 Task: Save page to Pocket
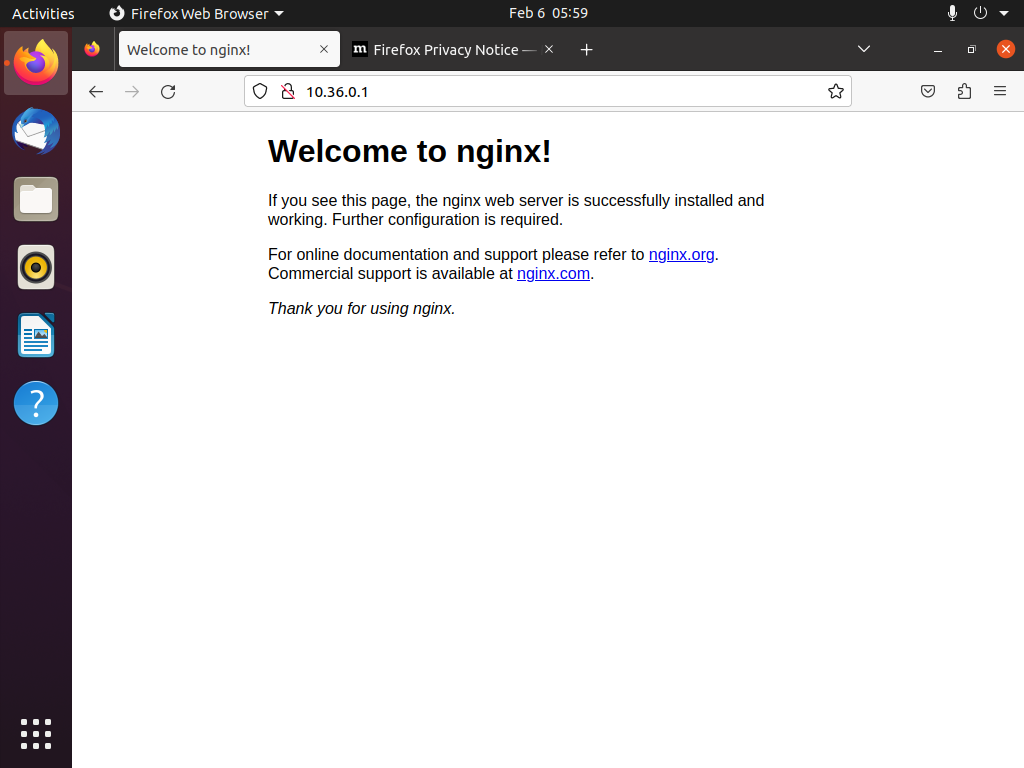pyautogui.click(x=927, y=91)
